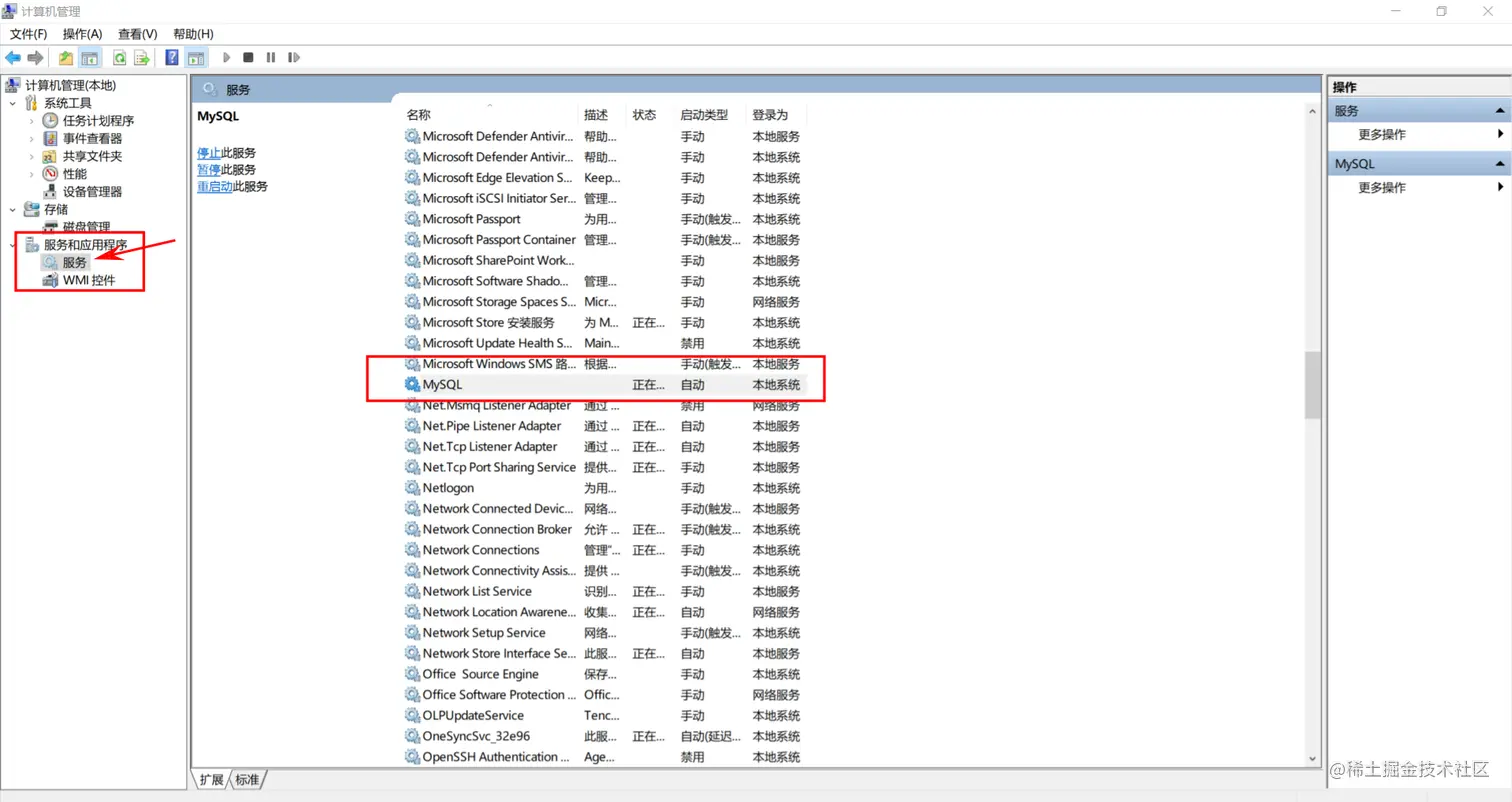Select the Microsoft iSCSI Initiator service row
Viewport: 1512px width, 802px height.
[604, 198]
